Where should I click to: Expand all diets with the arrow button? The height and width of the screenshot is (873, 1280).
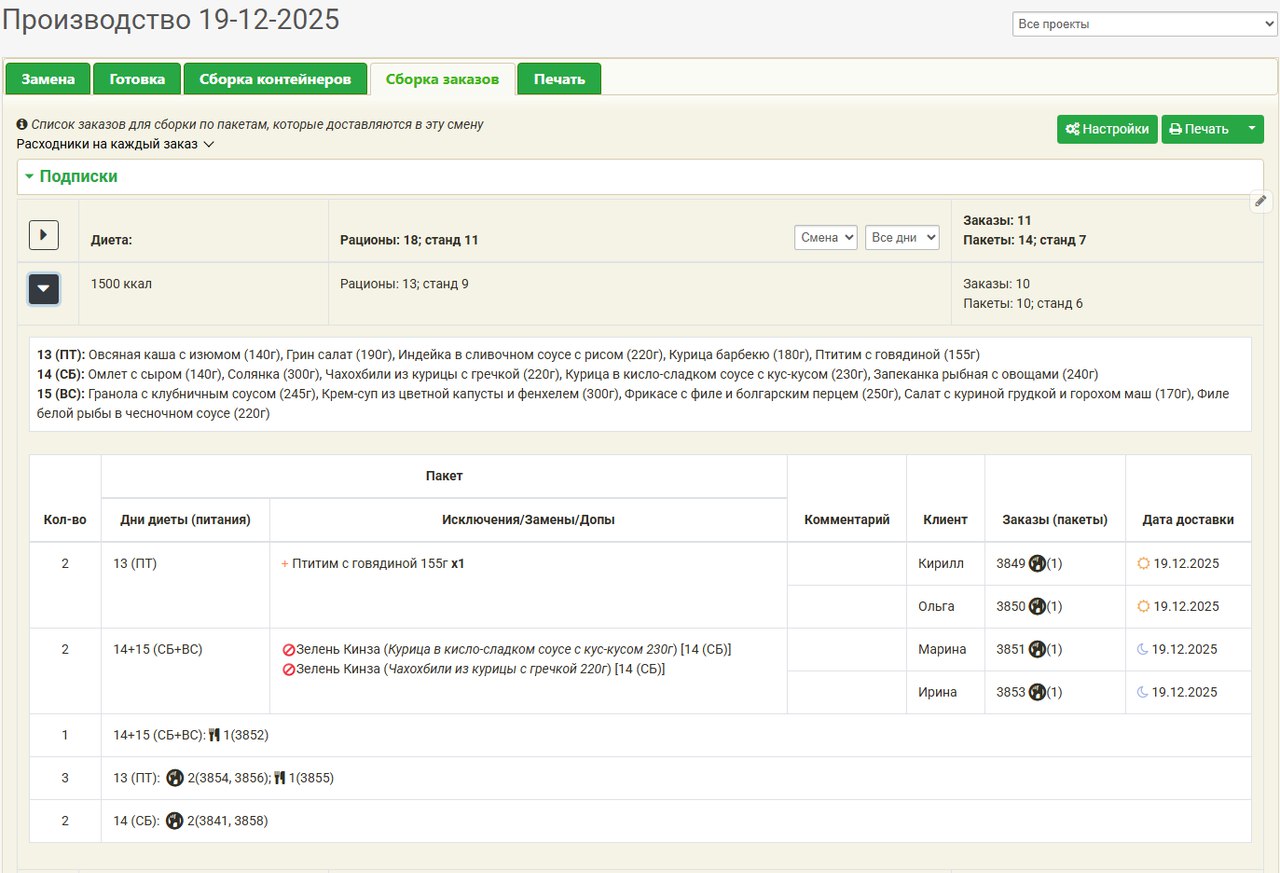[x=43, y=236]
